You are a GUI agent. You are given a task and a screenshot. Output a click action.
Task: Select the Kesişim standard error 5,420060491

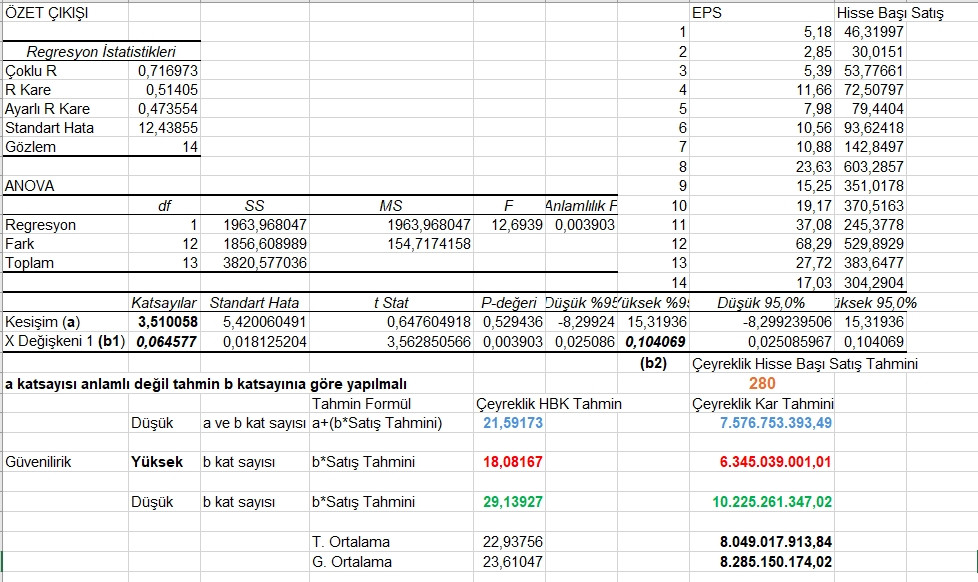coord(265,322)
